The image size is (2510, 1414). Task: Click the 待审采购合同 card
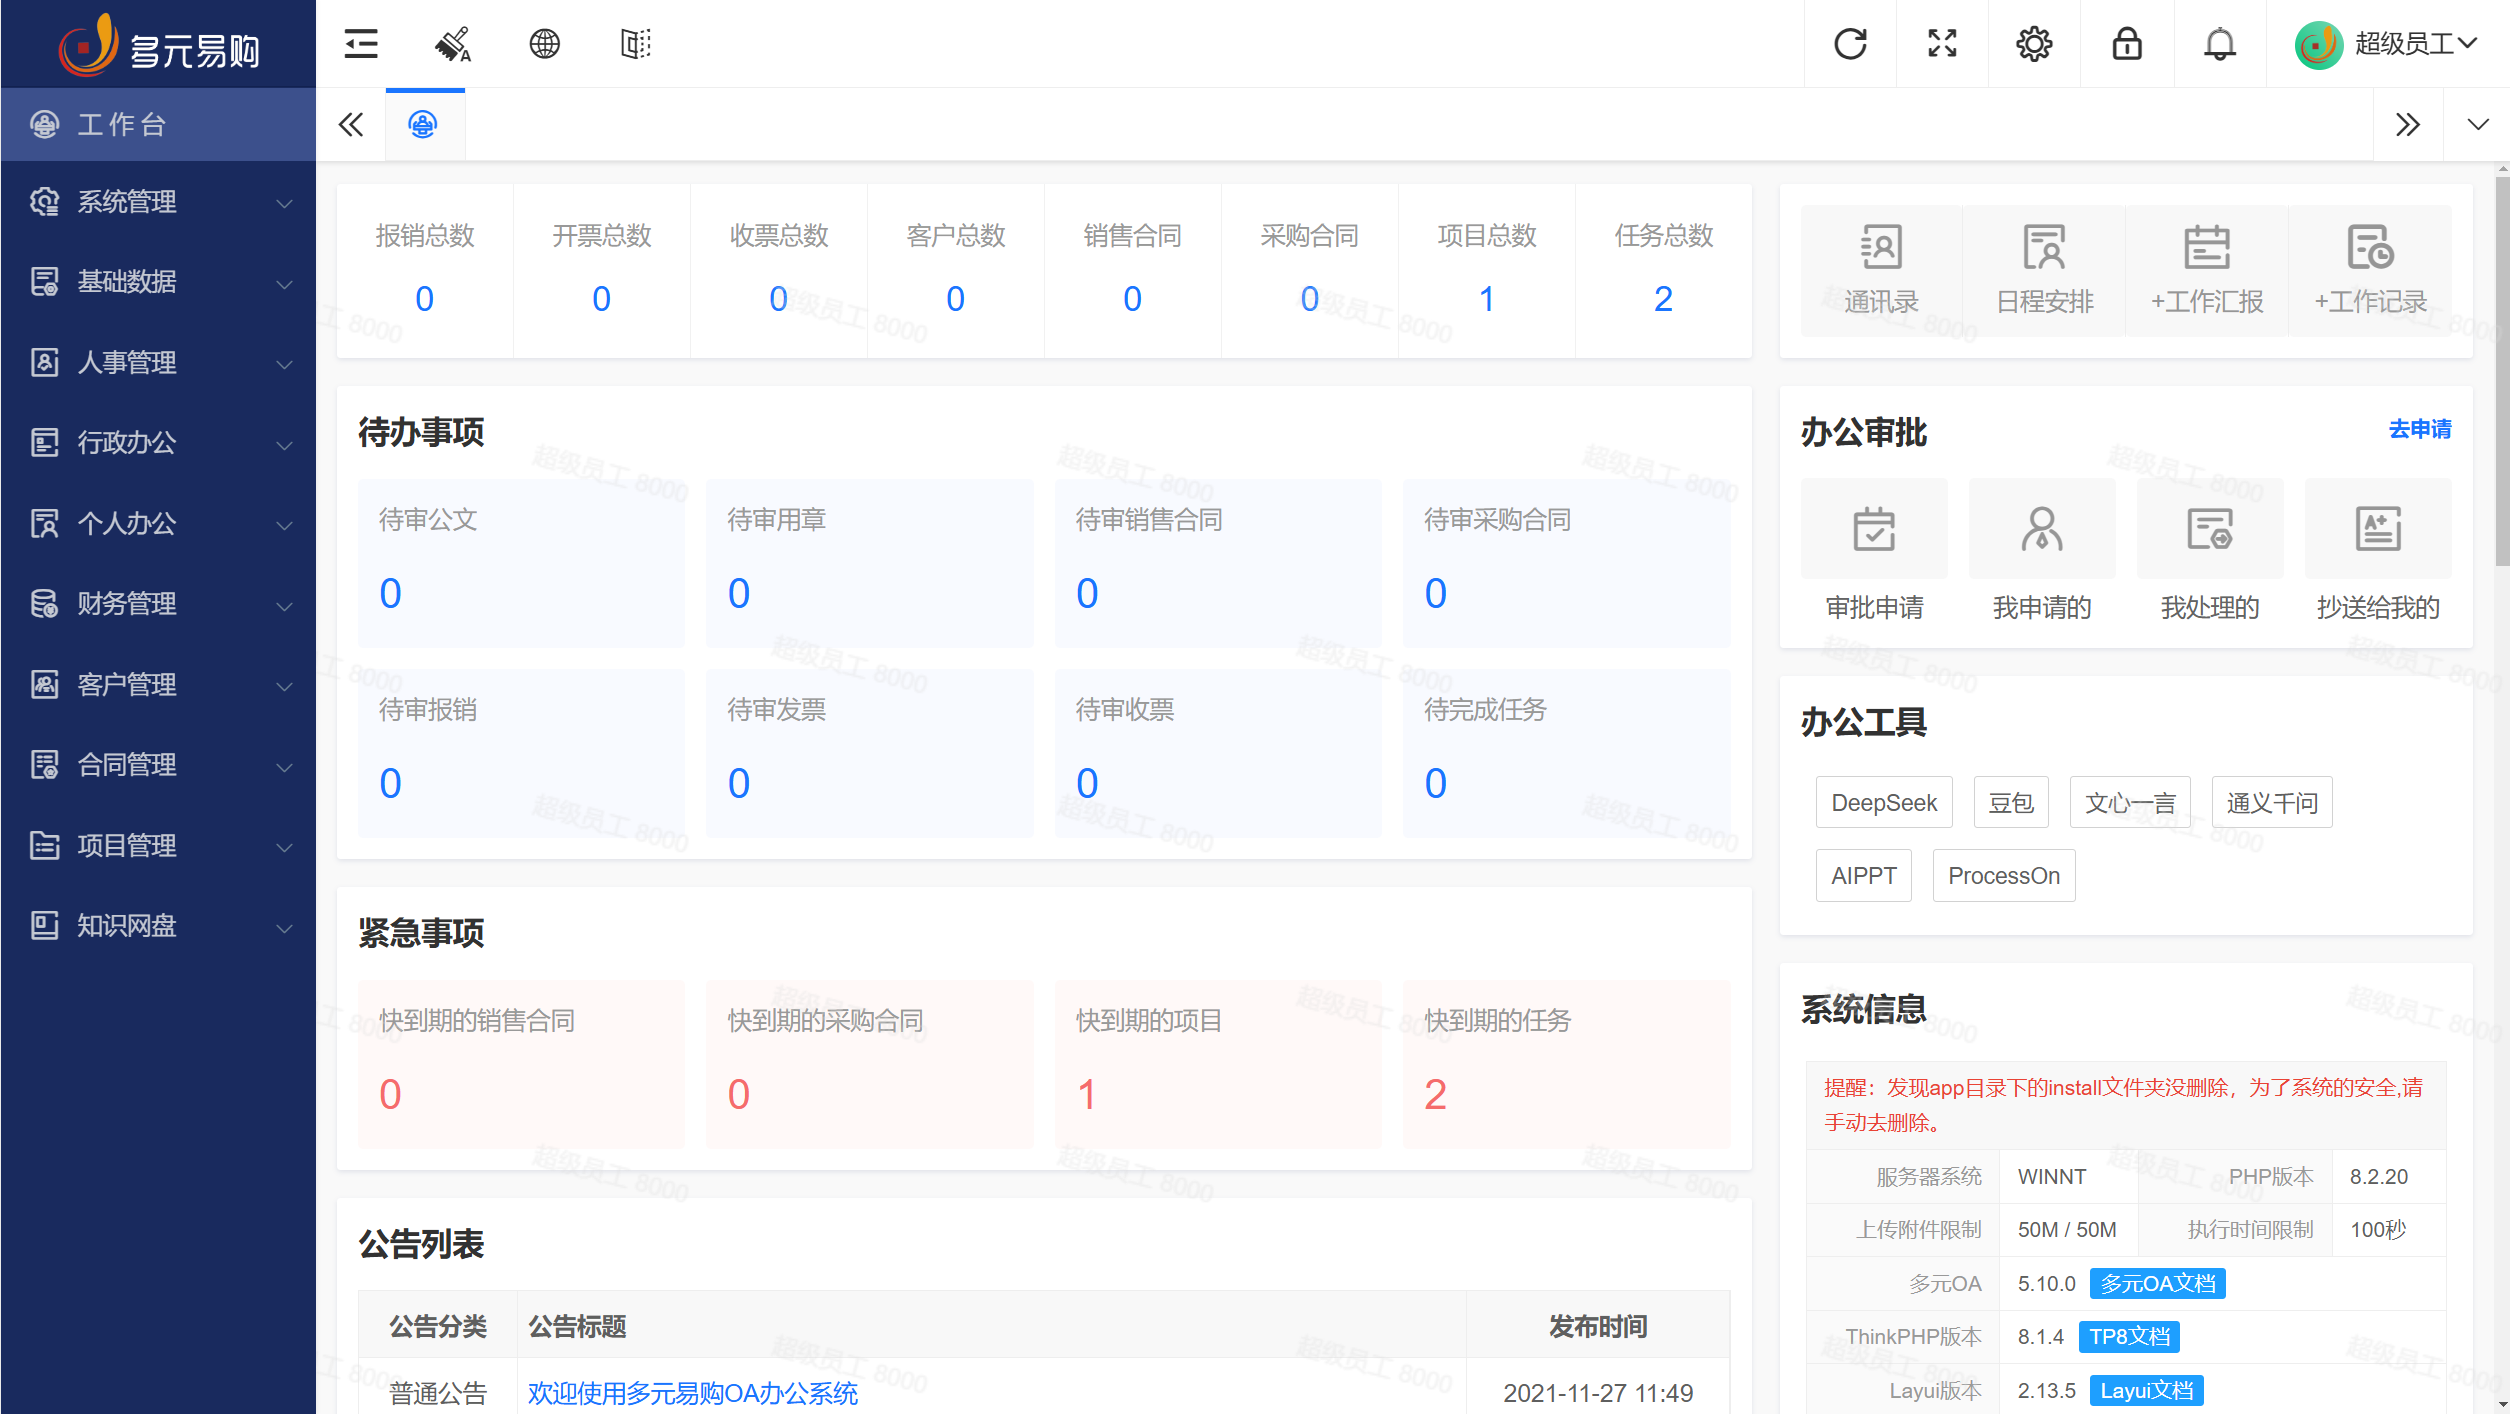click(x=1567, y=563)
